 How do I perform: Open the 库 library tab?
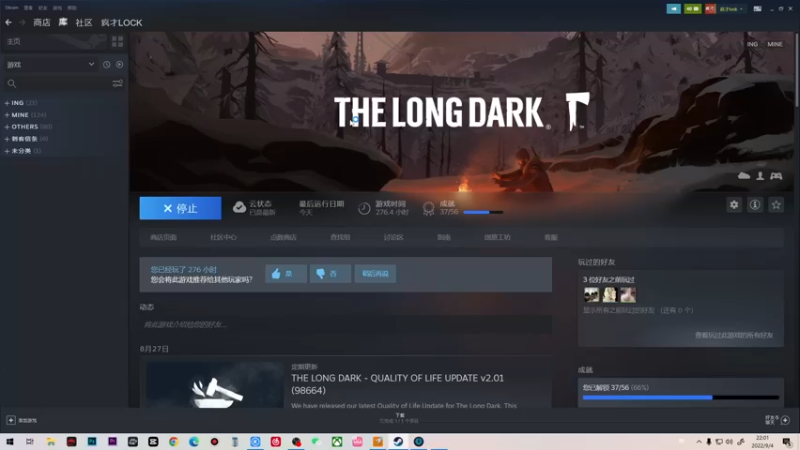pyautogui.click(x=63, y=22)
